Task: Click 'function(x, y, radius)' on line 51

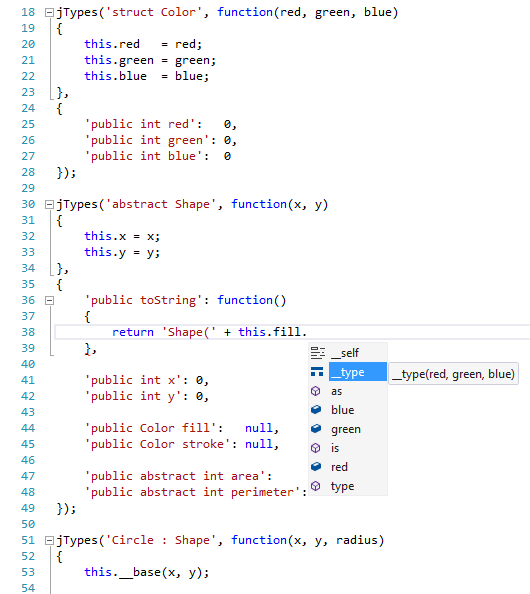Action: 308,540
